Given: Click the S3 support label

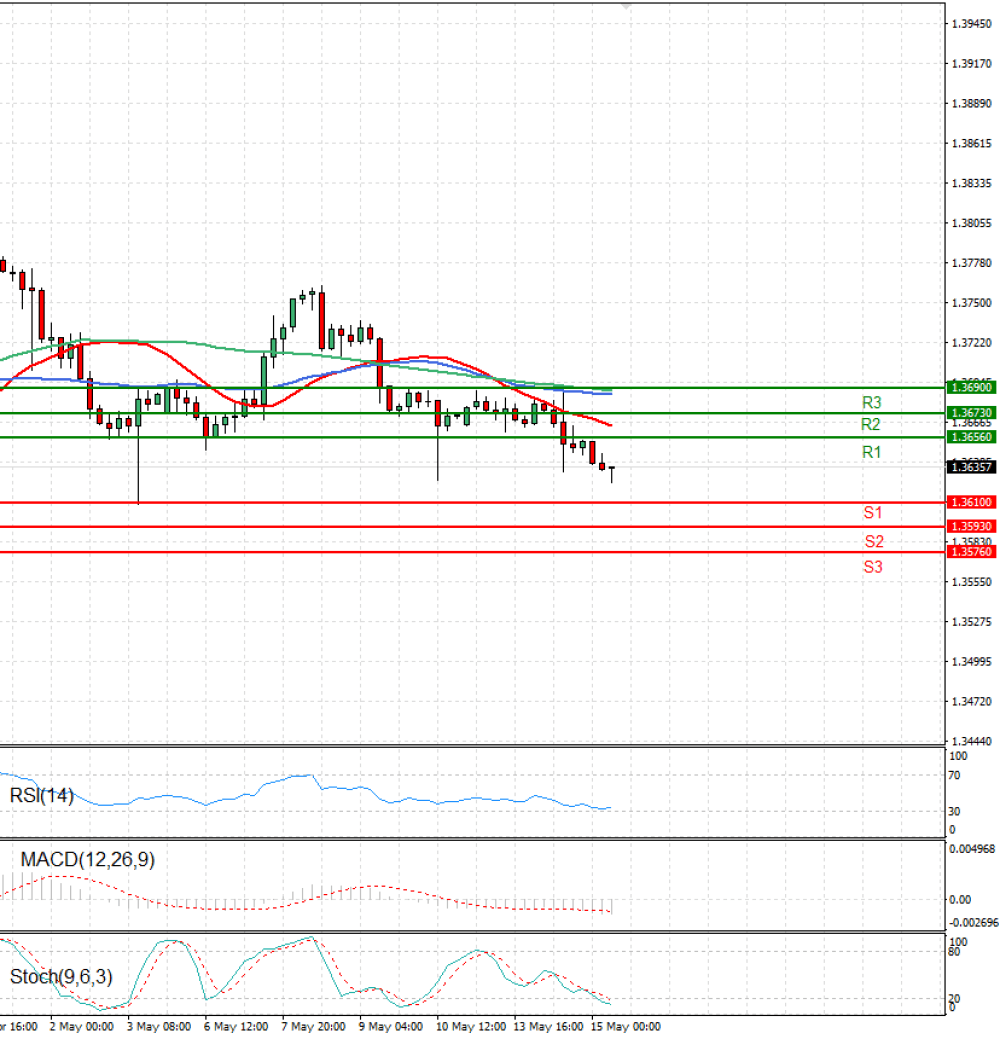Looking at the screenshot, I should [x=872, y=567].
